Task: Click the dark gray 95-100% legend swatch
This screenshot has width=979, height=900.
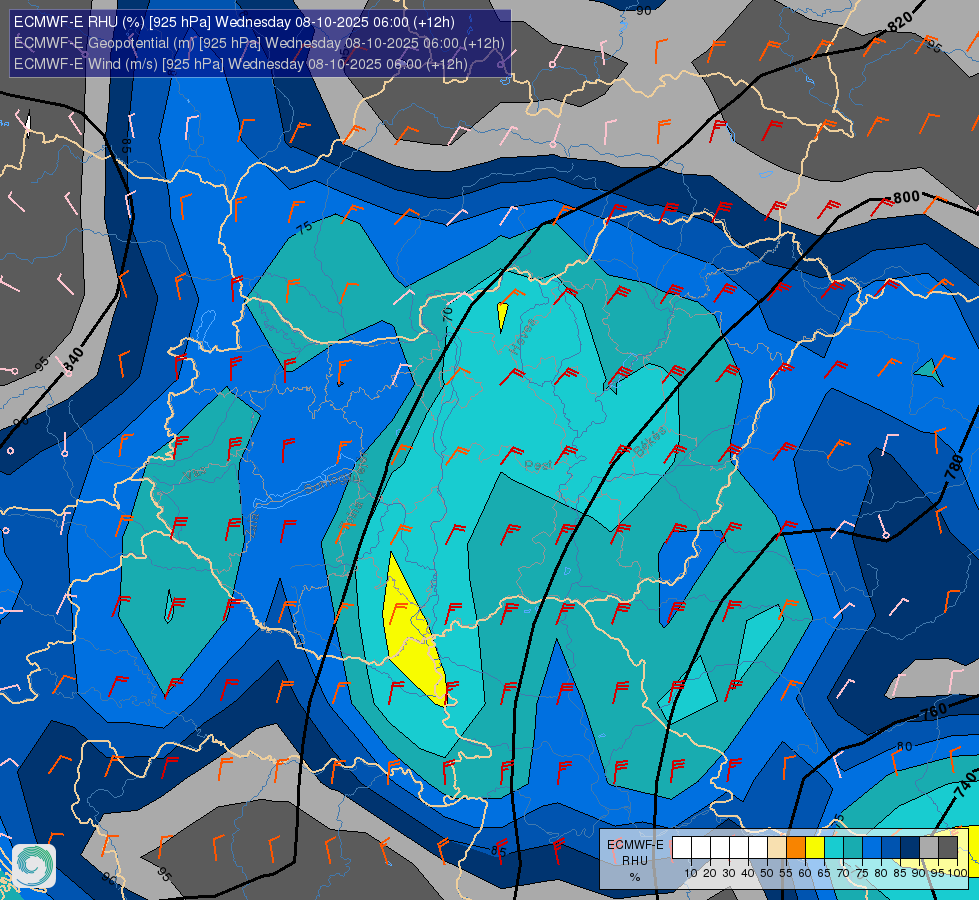Action: click(948, 848)
